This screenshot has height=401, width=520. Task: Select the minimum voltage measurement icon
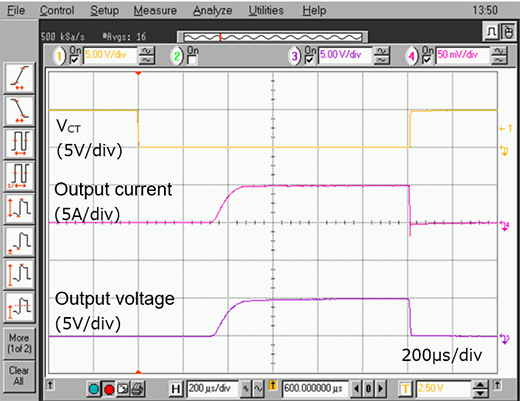19,241
